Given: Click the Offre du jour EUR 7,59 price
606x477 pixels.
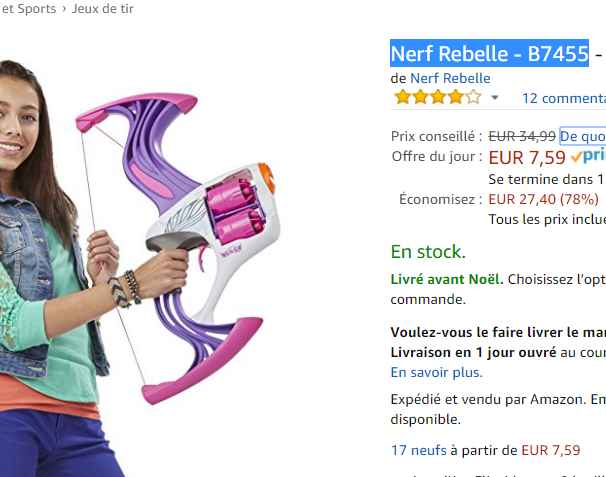Looking at the screenshot, I should pos(527,157).
